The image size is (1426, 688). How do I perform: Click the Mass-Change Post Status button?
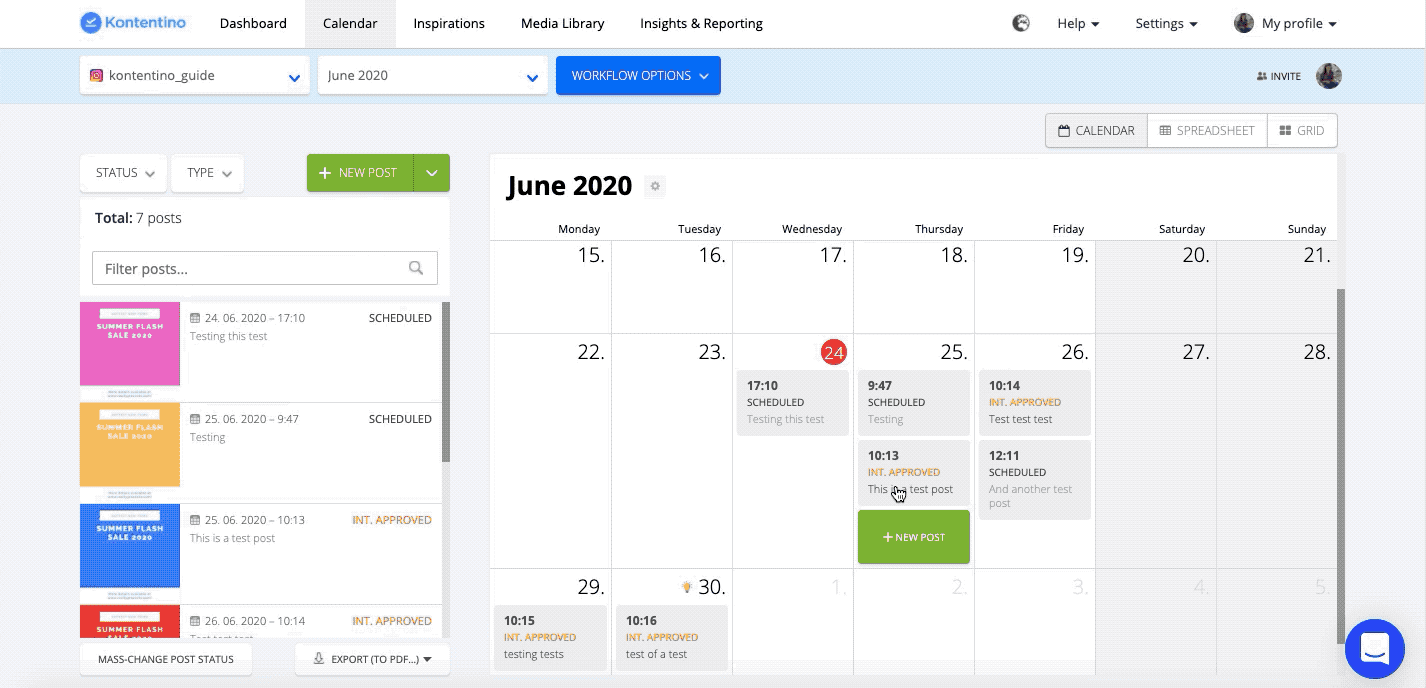pos(166,659)
